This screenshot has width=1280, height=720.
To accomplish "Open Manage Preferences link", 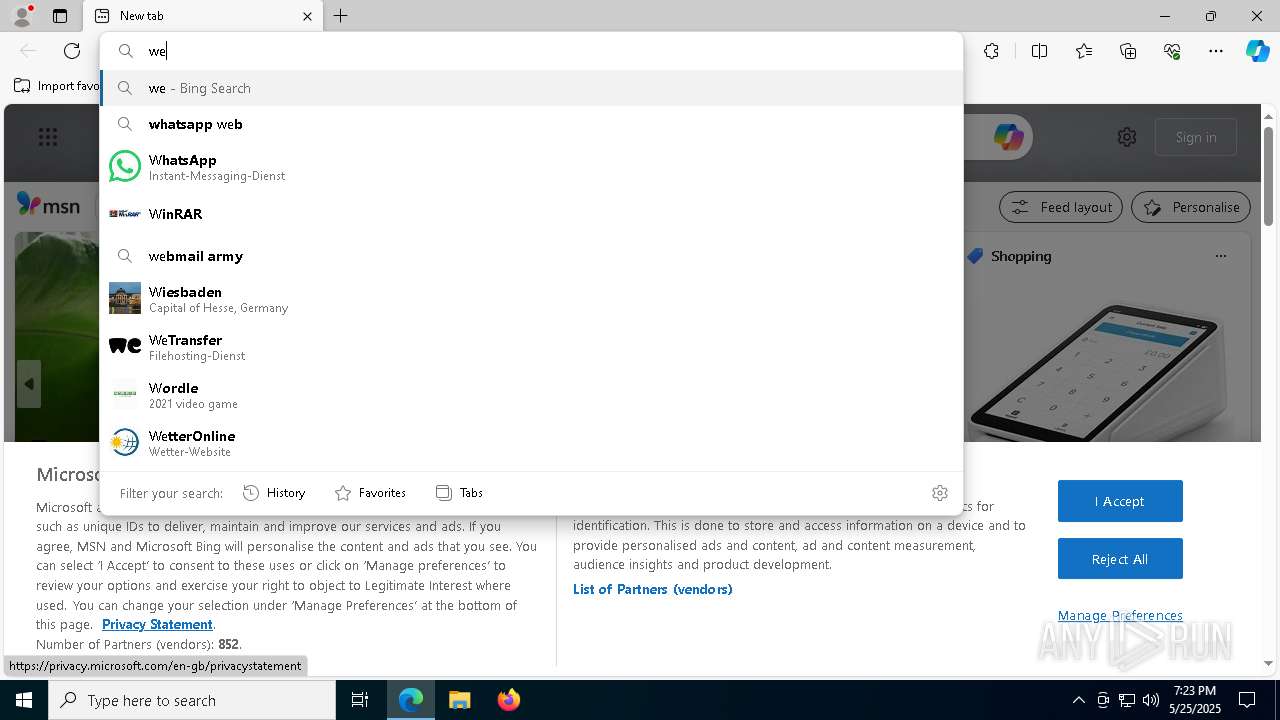I will tap(1120, 615).
